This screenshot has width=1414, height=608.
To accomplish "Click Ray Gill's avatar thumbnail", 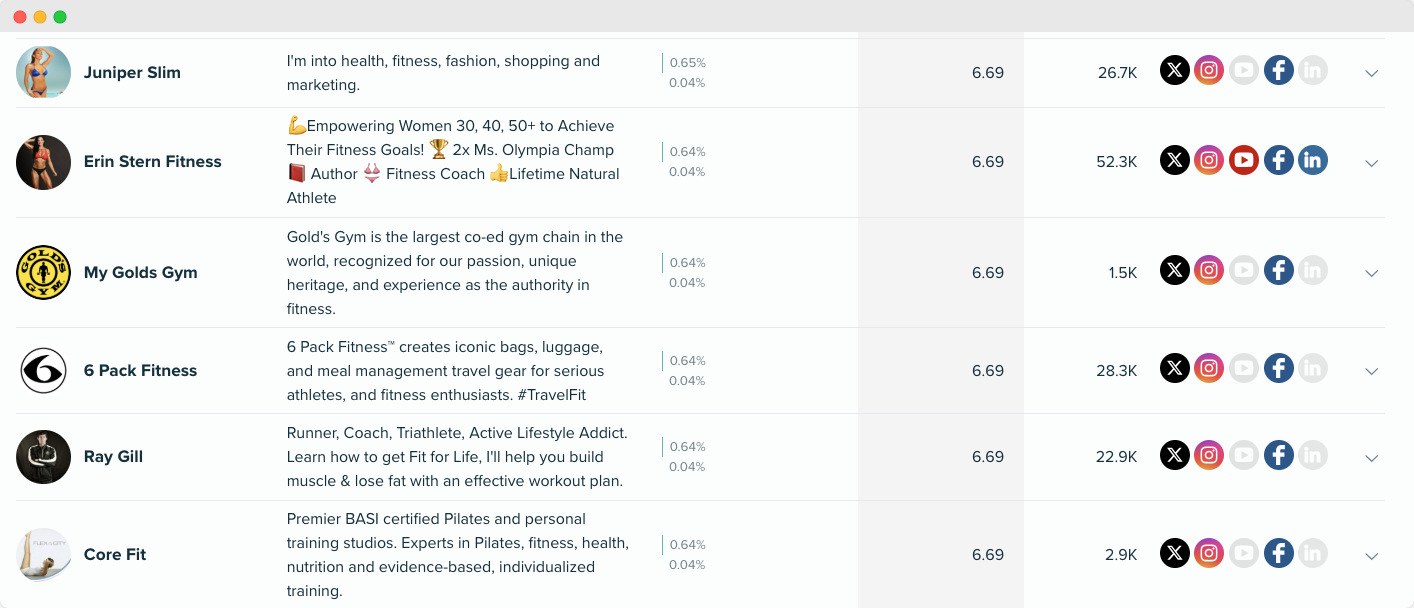I will pyautogui.click(x=43, y=456).
